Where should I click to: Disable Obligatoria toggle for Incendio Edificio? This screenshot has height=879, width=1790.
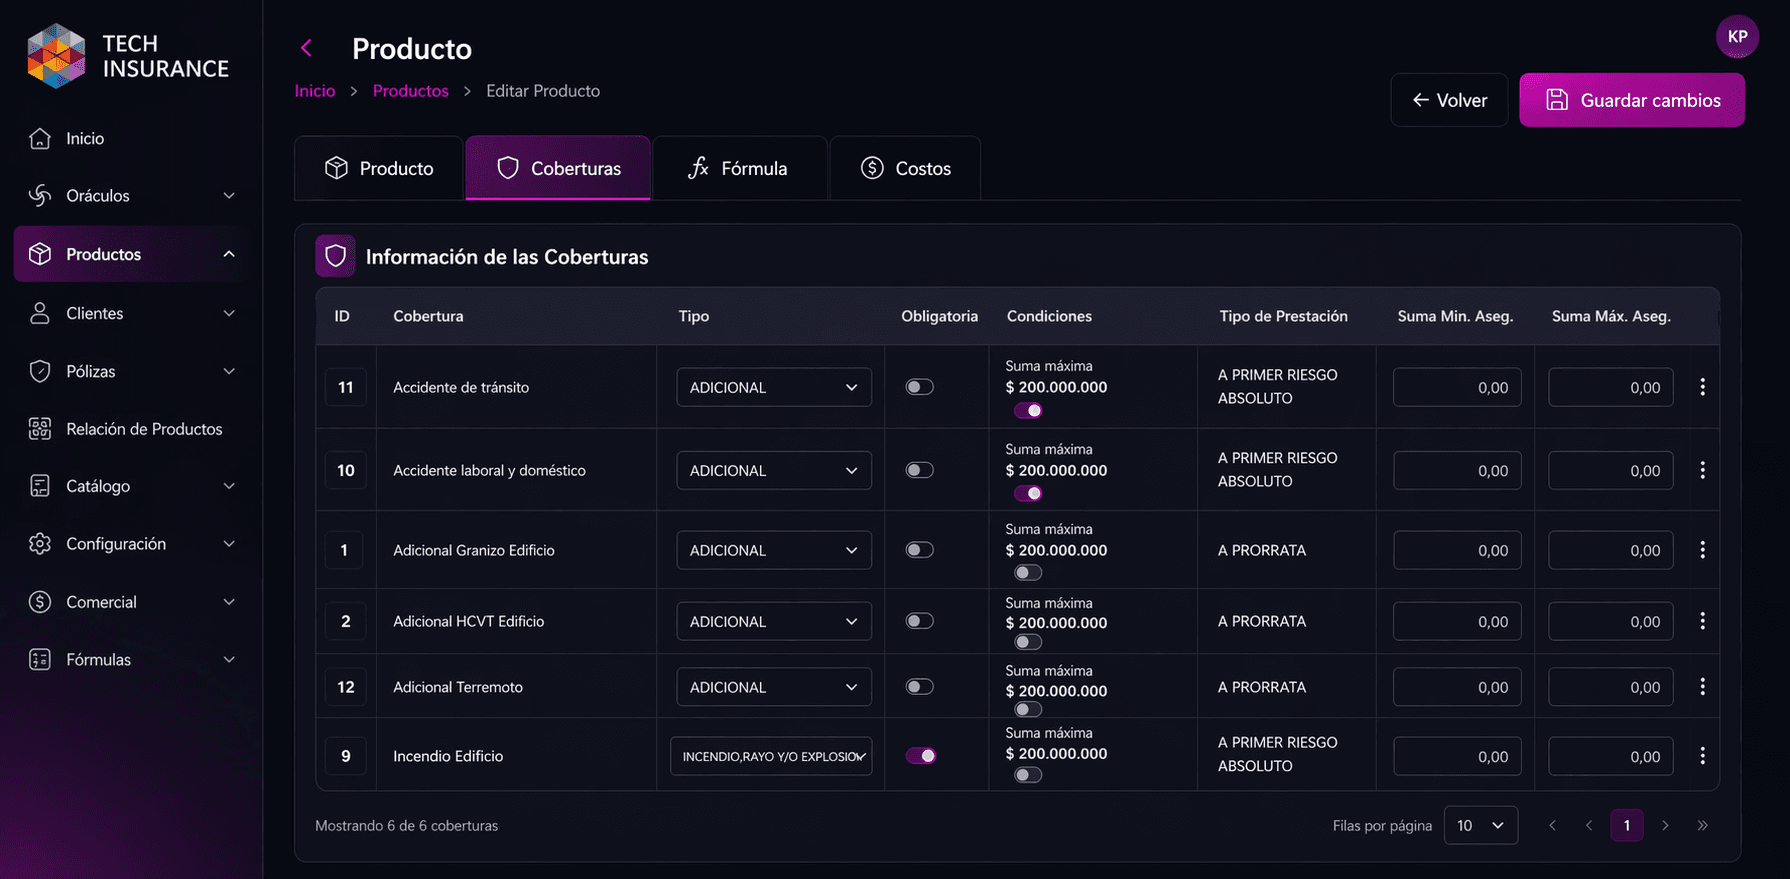[920, 756]
